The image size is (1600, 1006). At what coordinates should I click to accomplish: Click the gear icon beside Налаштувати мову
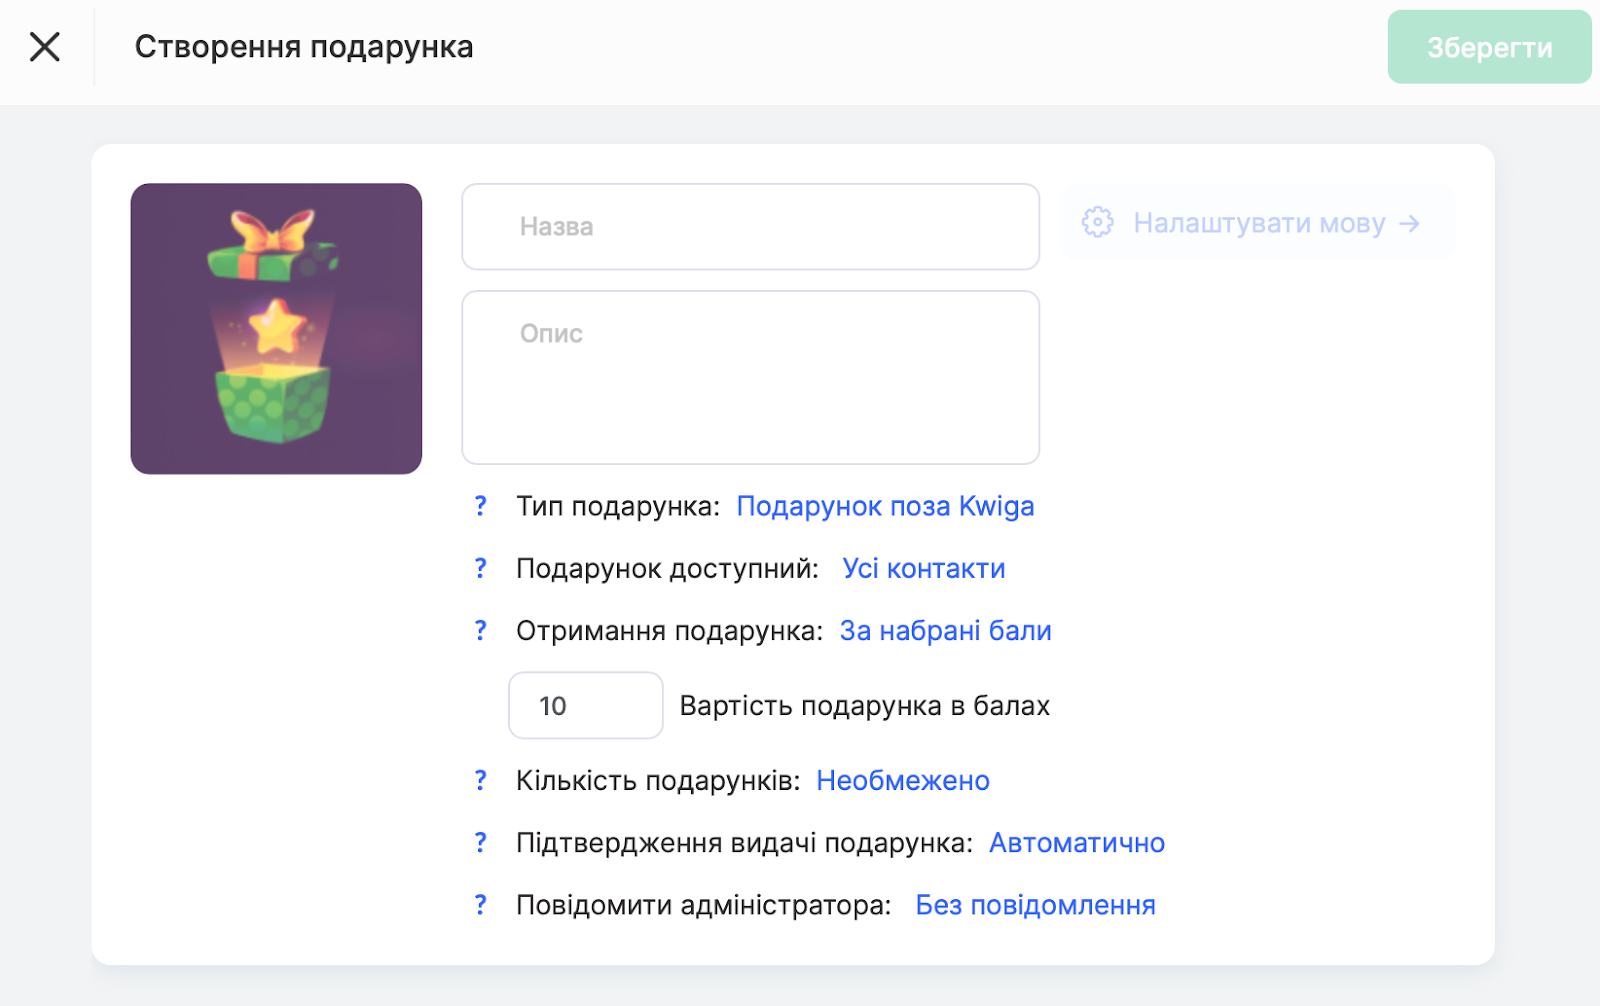(x=1097, y=222)
